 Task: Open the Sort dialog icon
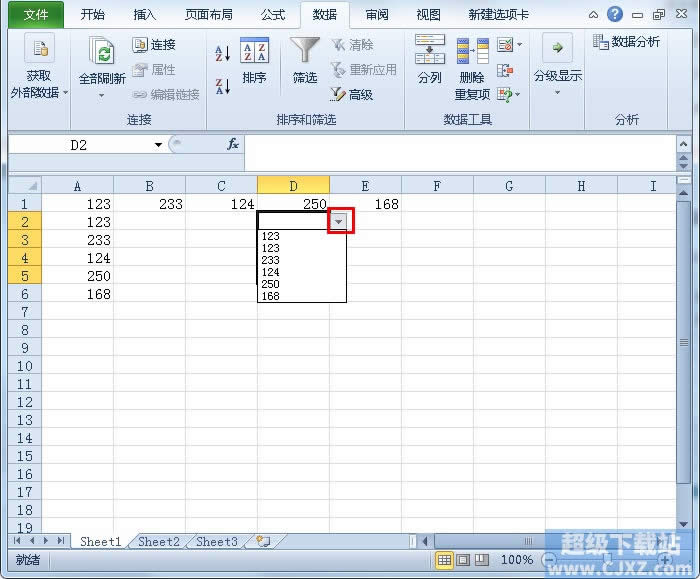click(x=254, y=50)
